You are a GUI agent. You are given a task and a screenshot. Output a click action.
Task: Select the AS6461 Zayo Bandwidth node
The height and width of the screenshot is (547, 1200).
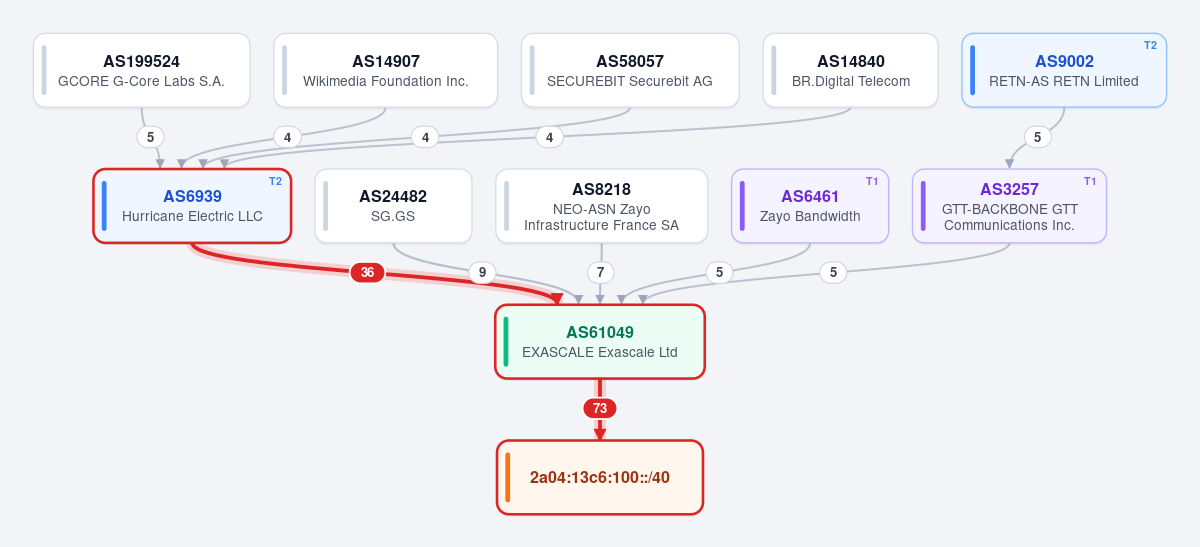810,206
